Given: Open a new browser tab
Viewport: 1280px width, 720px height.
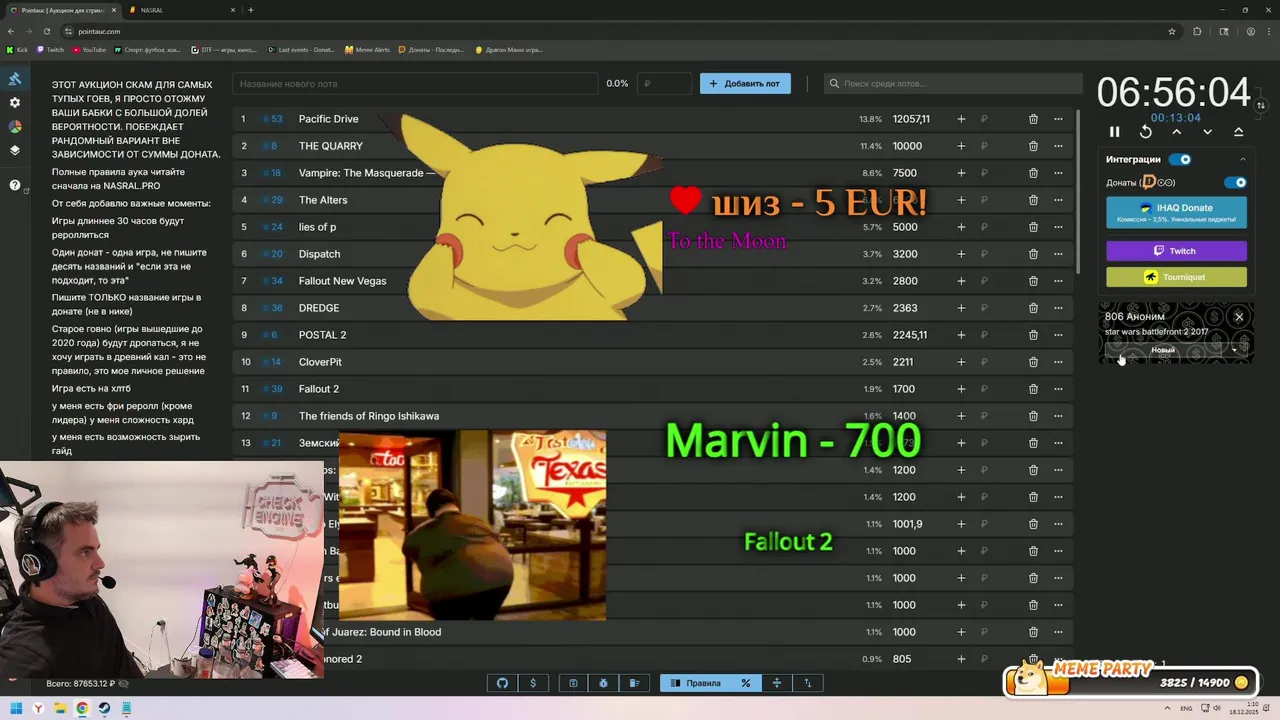Looking at the screenshot, I should pos(250,10).
